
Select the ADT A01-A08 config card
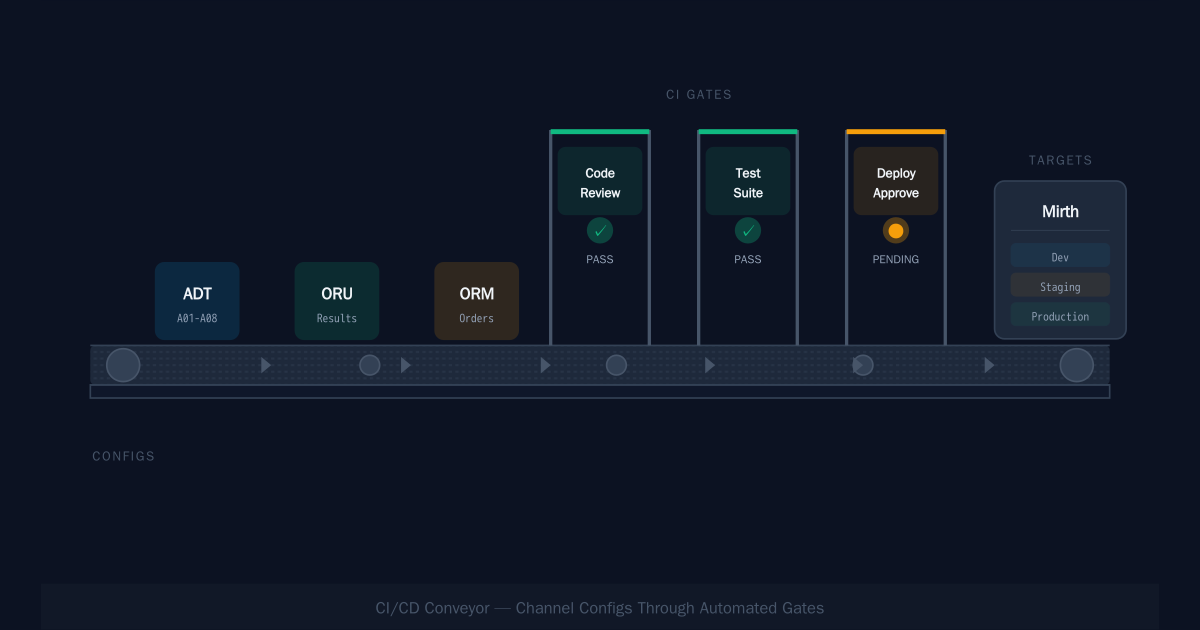(x=197, y=301)
